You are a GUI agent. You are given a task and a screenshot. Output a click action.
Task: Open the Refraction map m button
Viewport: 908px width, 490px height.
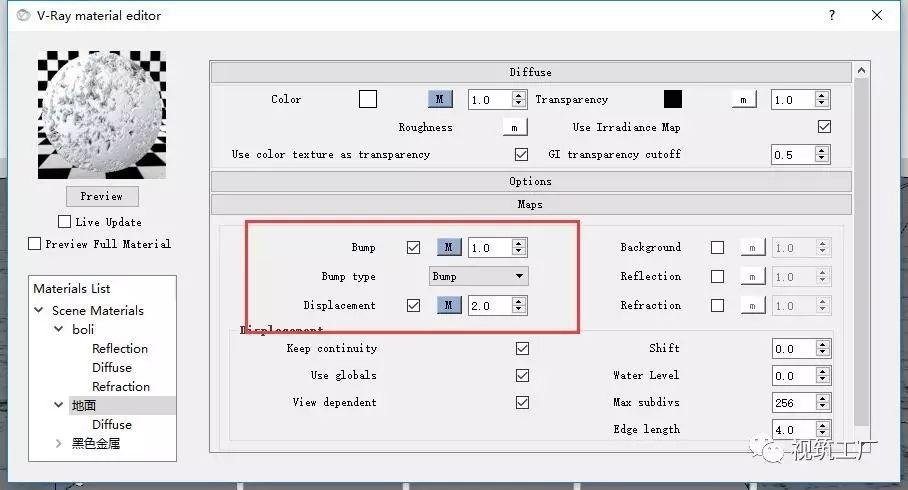[x=753, y=305]
